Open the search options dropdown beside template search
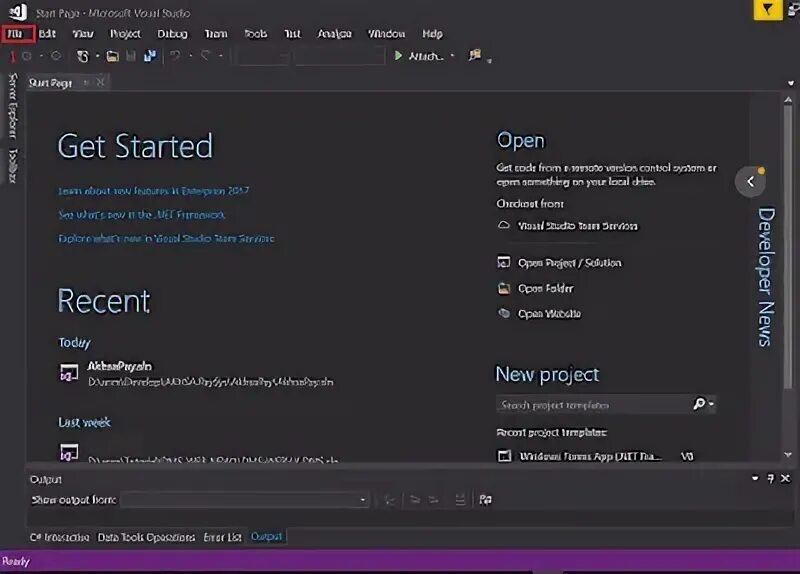 click(711, 405)
